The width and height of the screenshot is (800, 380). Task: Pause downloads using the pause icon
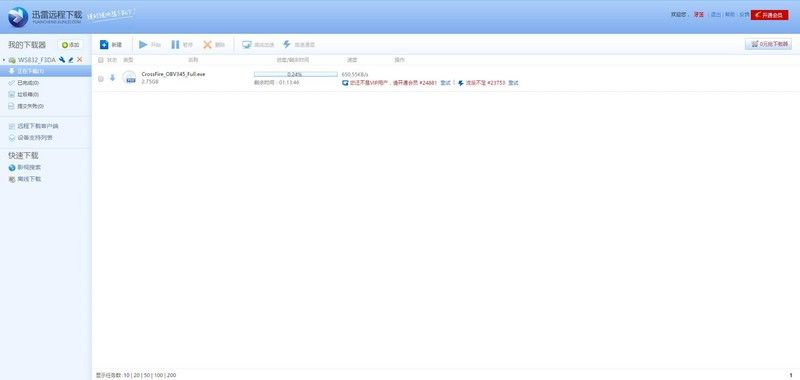click(x=175, y=45)
